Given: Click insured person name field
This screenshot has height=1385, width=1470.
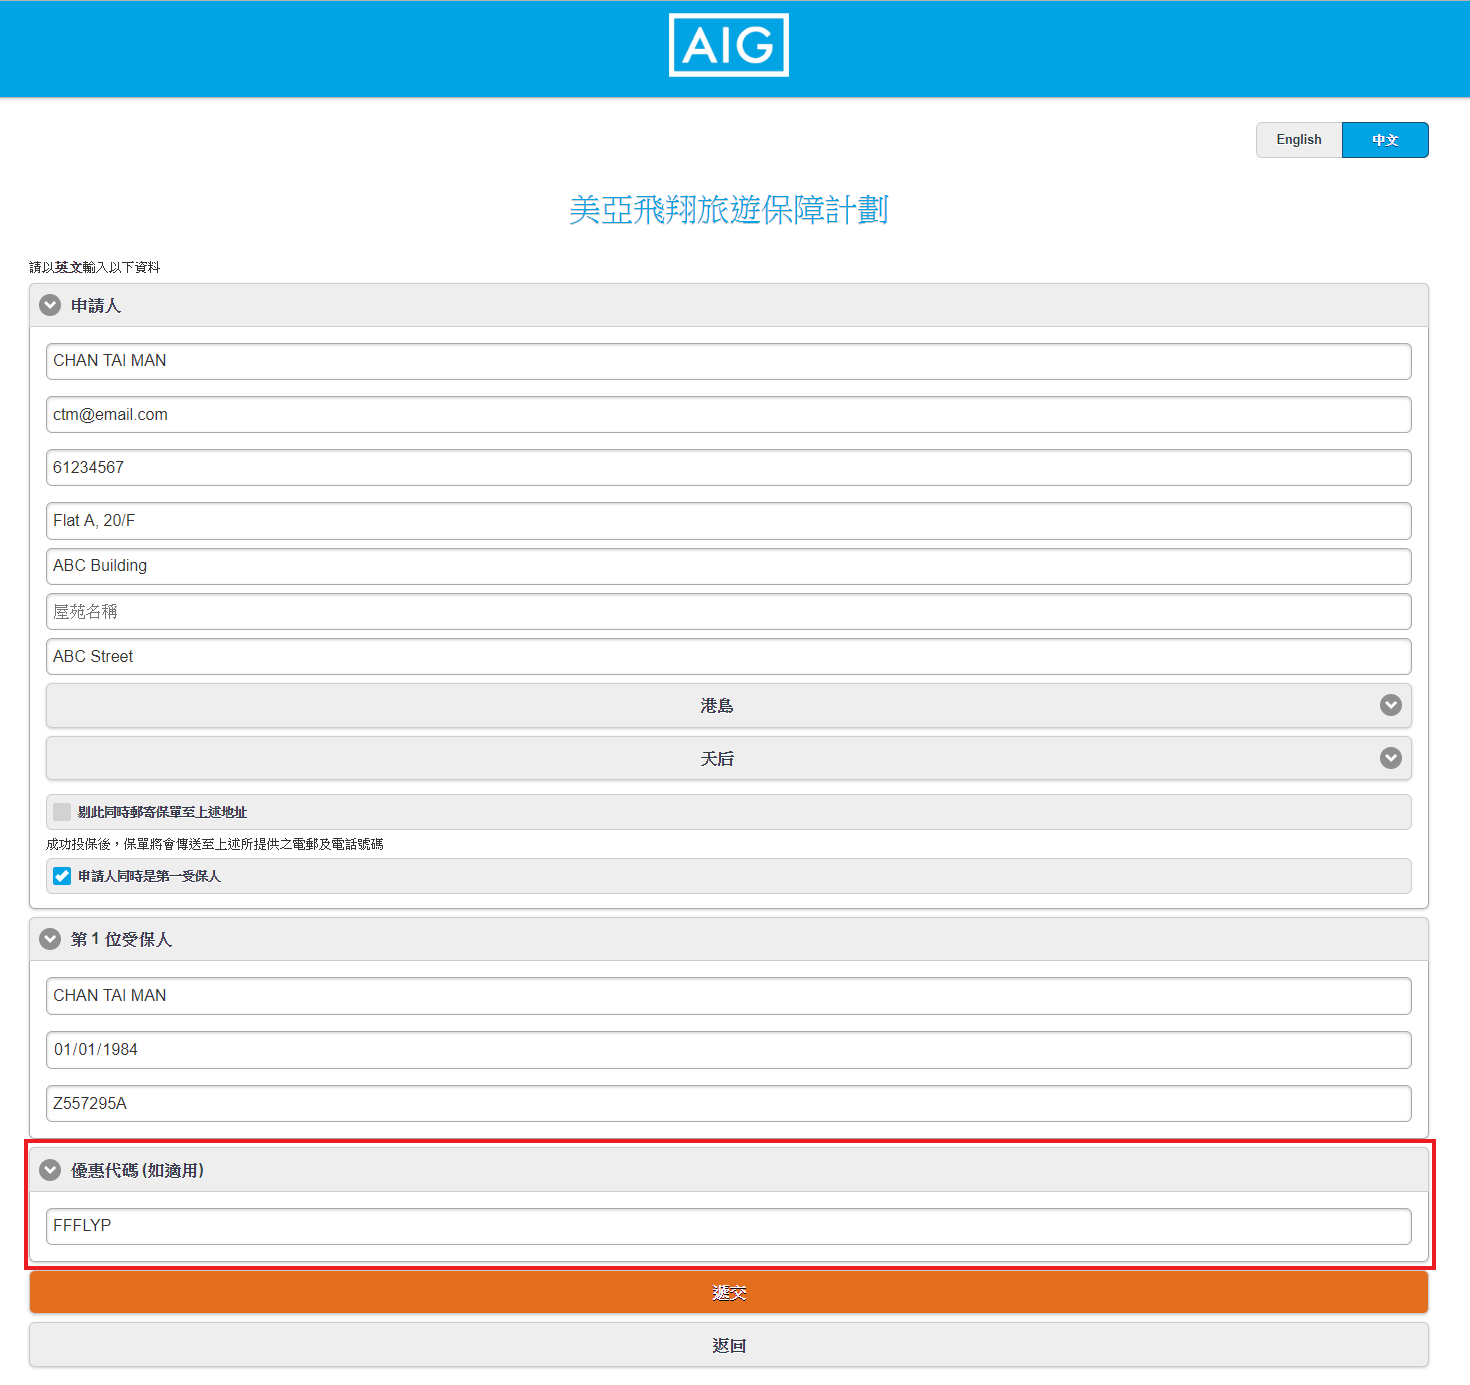Looking at the screenshot, I should [x=728, y=996].
